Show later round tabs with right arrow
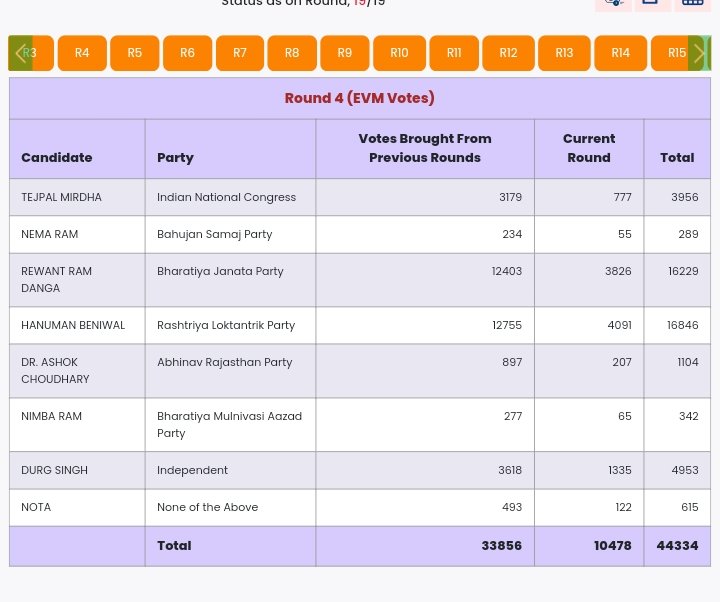This screenshot has width=720, height=602. pos(699,53)
